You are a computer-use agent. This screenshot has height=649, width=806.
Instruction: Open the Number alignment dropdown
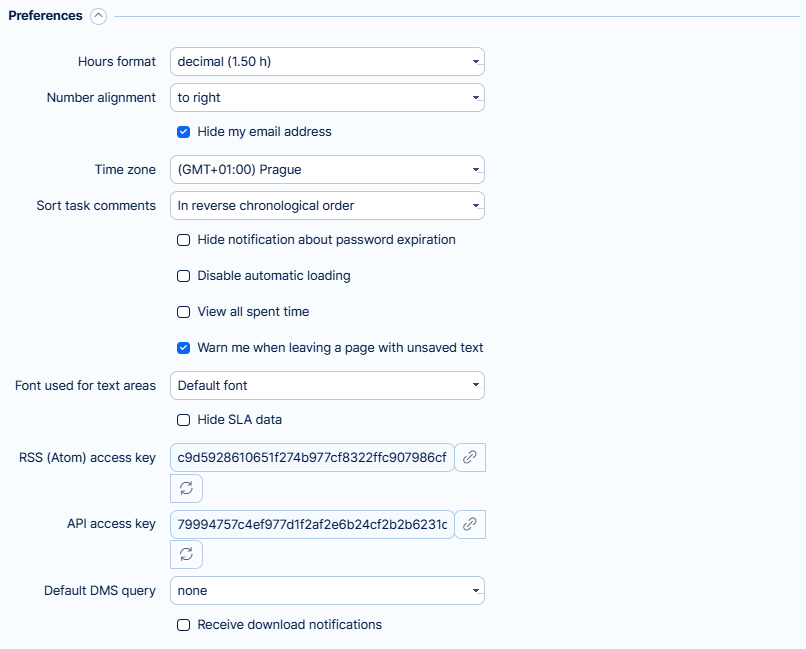click(x=327, y=98)
